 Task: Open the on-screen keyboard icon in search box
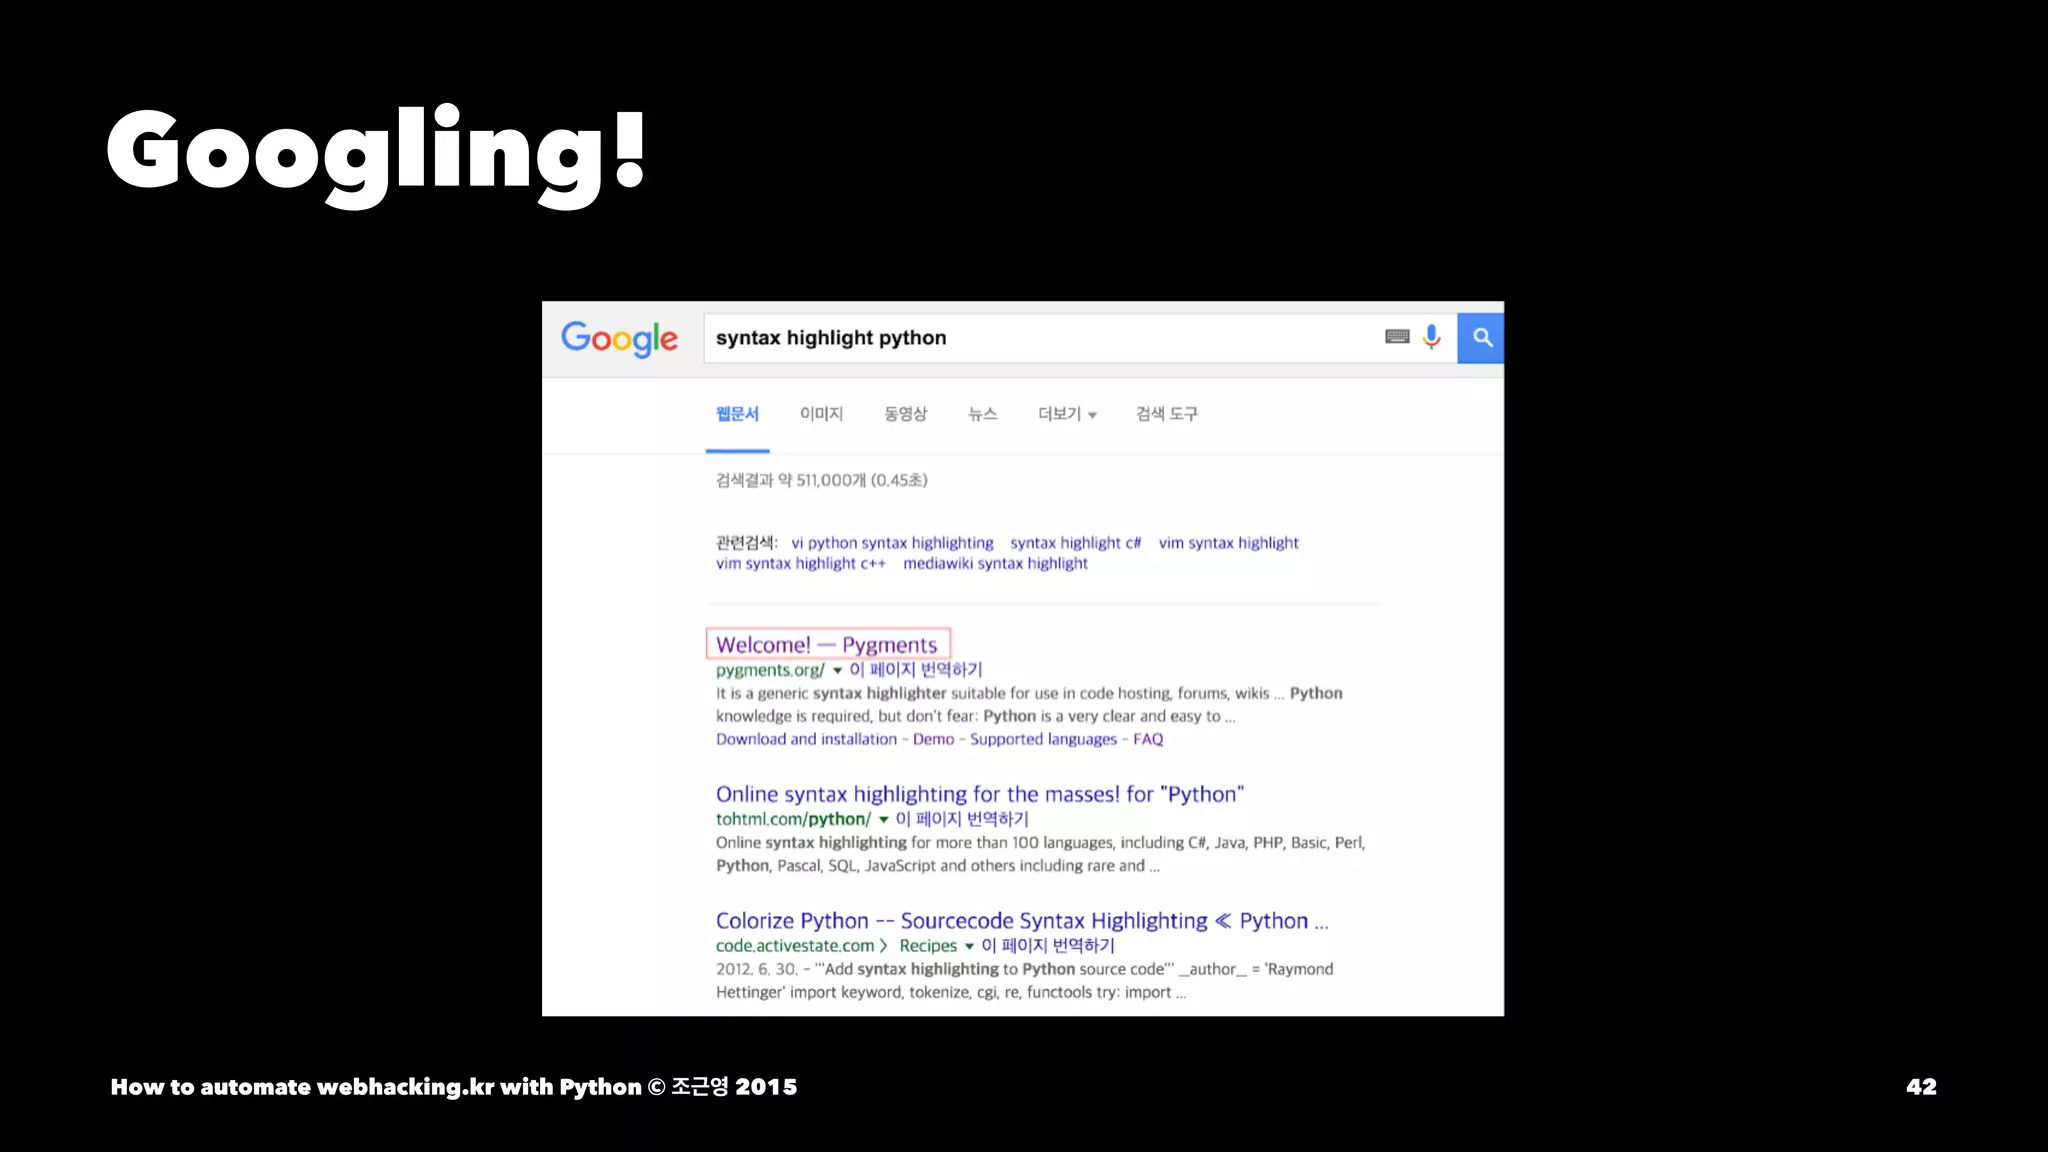[1397, 337]
